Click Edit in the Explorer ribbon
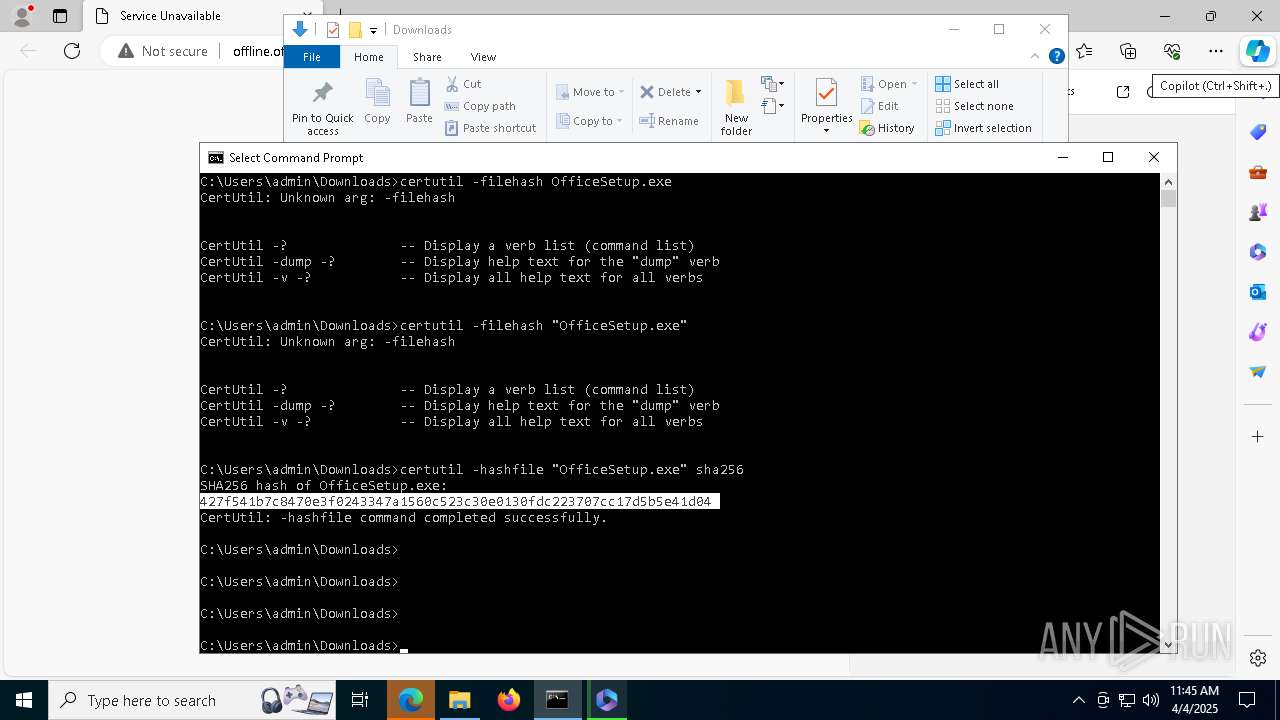Image resolution: width=1280 pixels, height=720 pixels. coord(879,106)
